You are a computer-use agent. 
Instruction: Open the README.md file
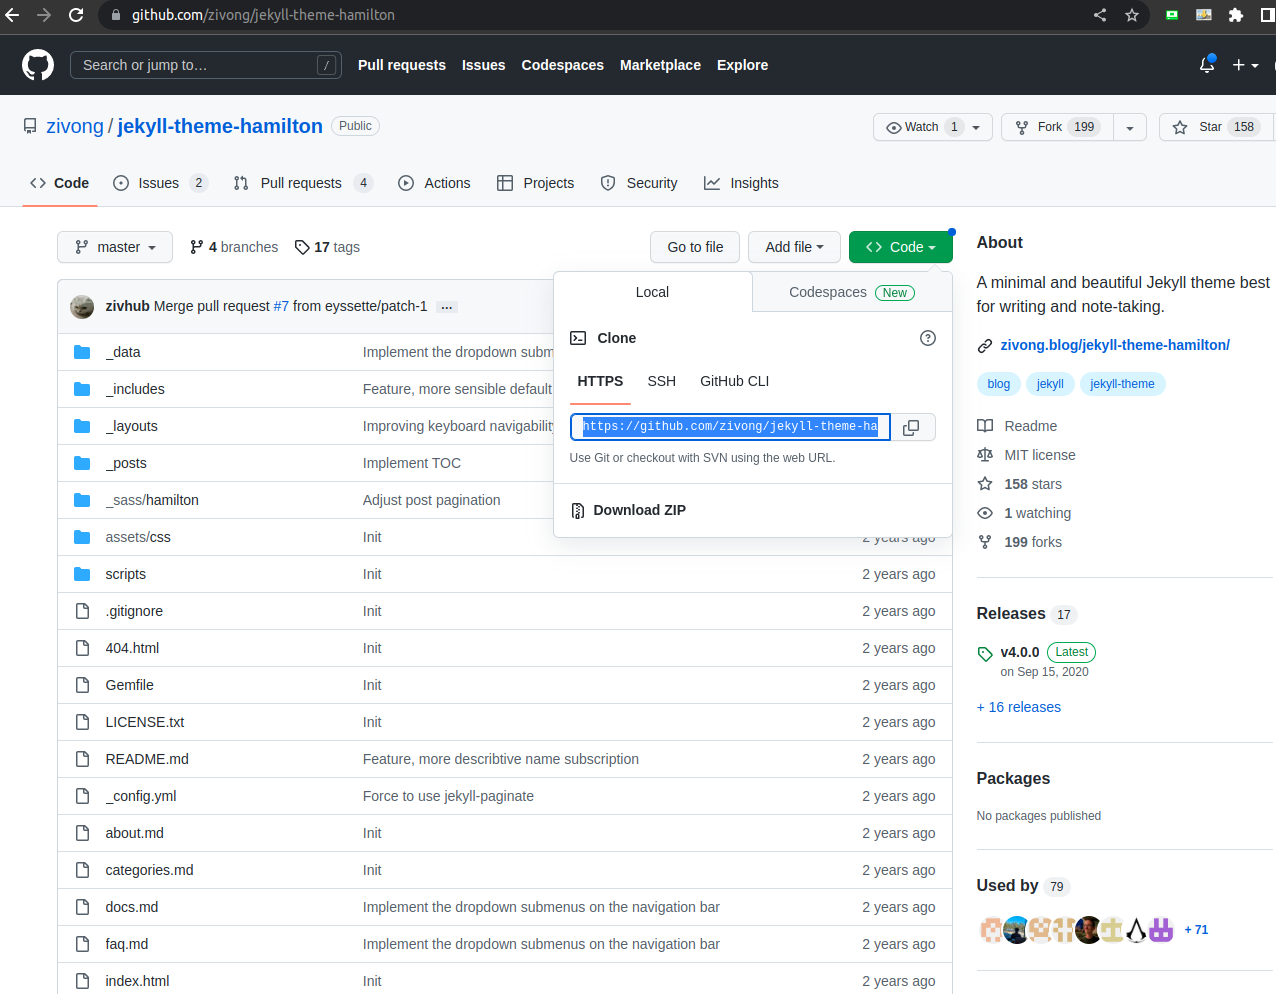coord(147,759)
